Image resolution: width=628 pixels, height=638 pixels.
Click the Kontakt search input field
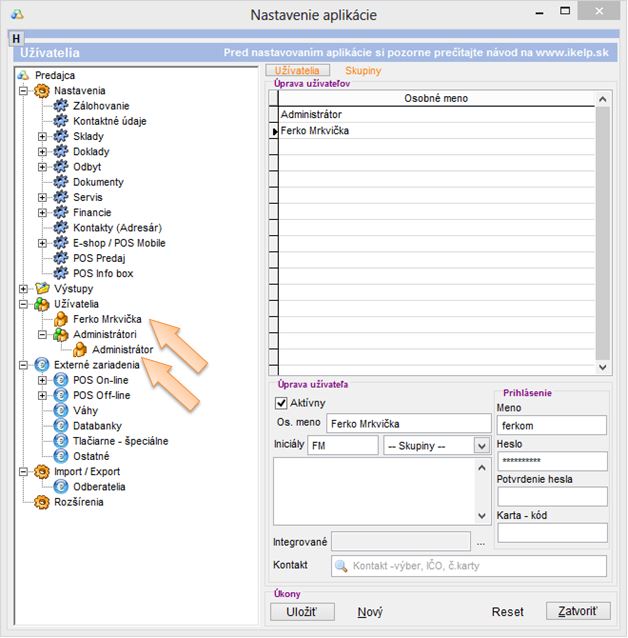pyautogui.click(x=468, y=566)
